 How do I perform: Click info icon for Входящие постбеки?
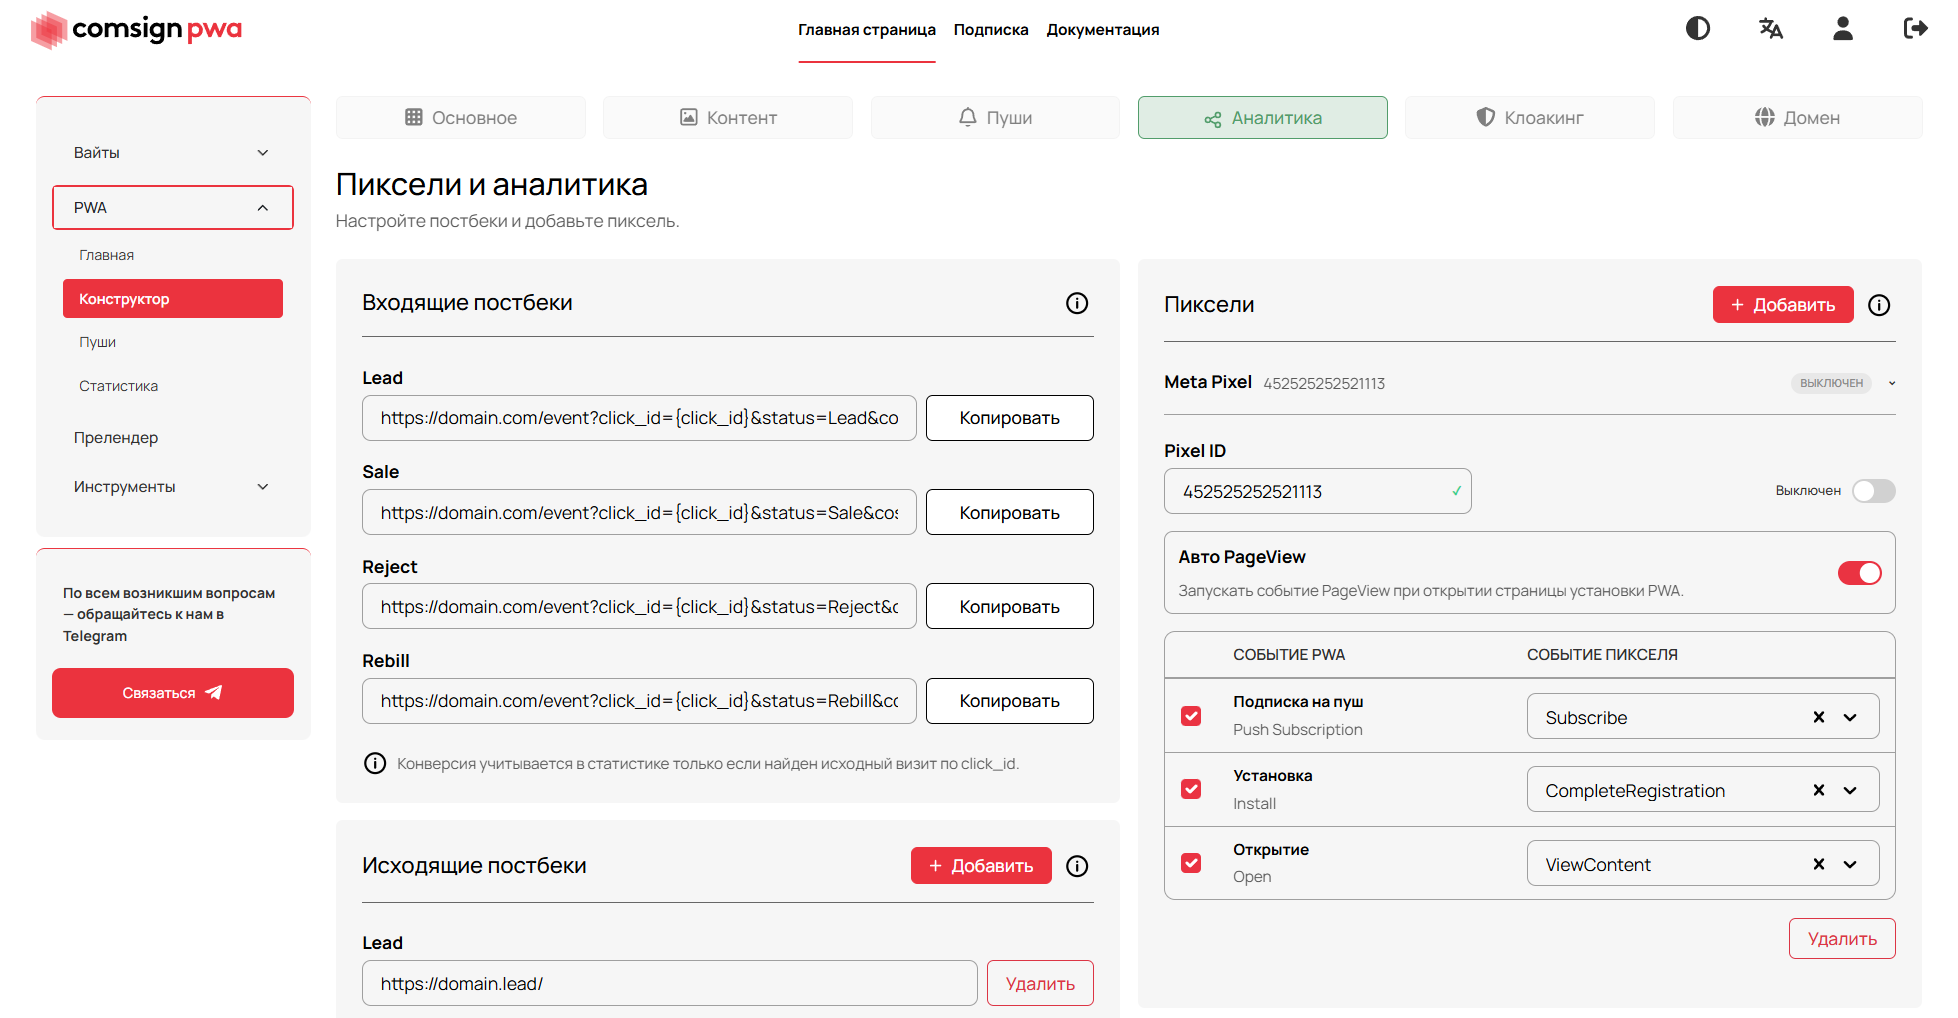click(x=1077, y=303)
